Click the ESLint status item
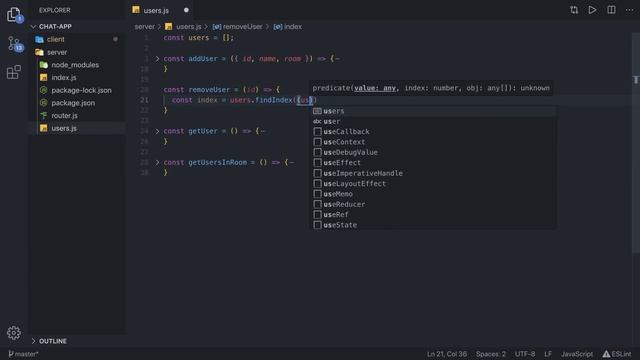The width and height of the screenshot is (640, 360). pos(617,354)
